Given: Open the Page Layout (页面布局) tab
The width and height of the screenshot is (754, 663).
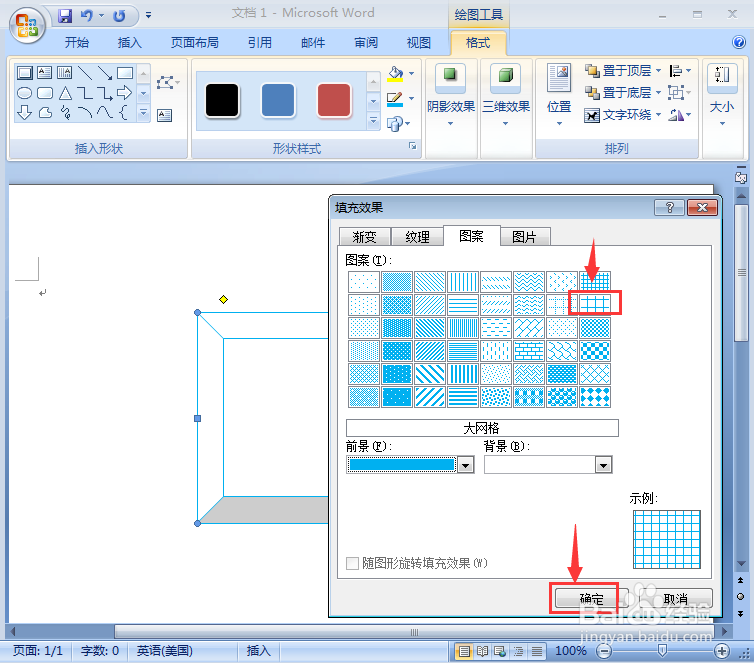Looking at the screenshot, I should pyautogui.click(x=195, y=43).
